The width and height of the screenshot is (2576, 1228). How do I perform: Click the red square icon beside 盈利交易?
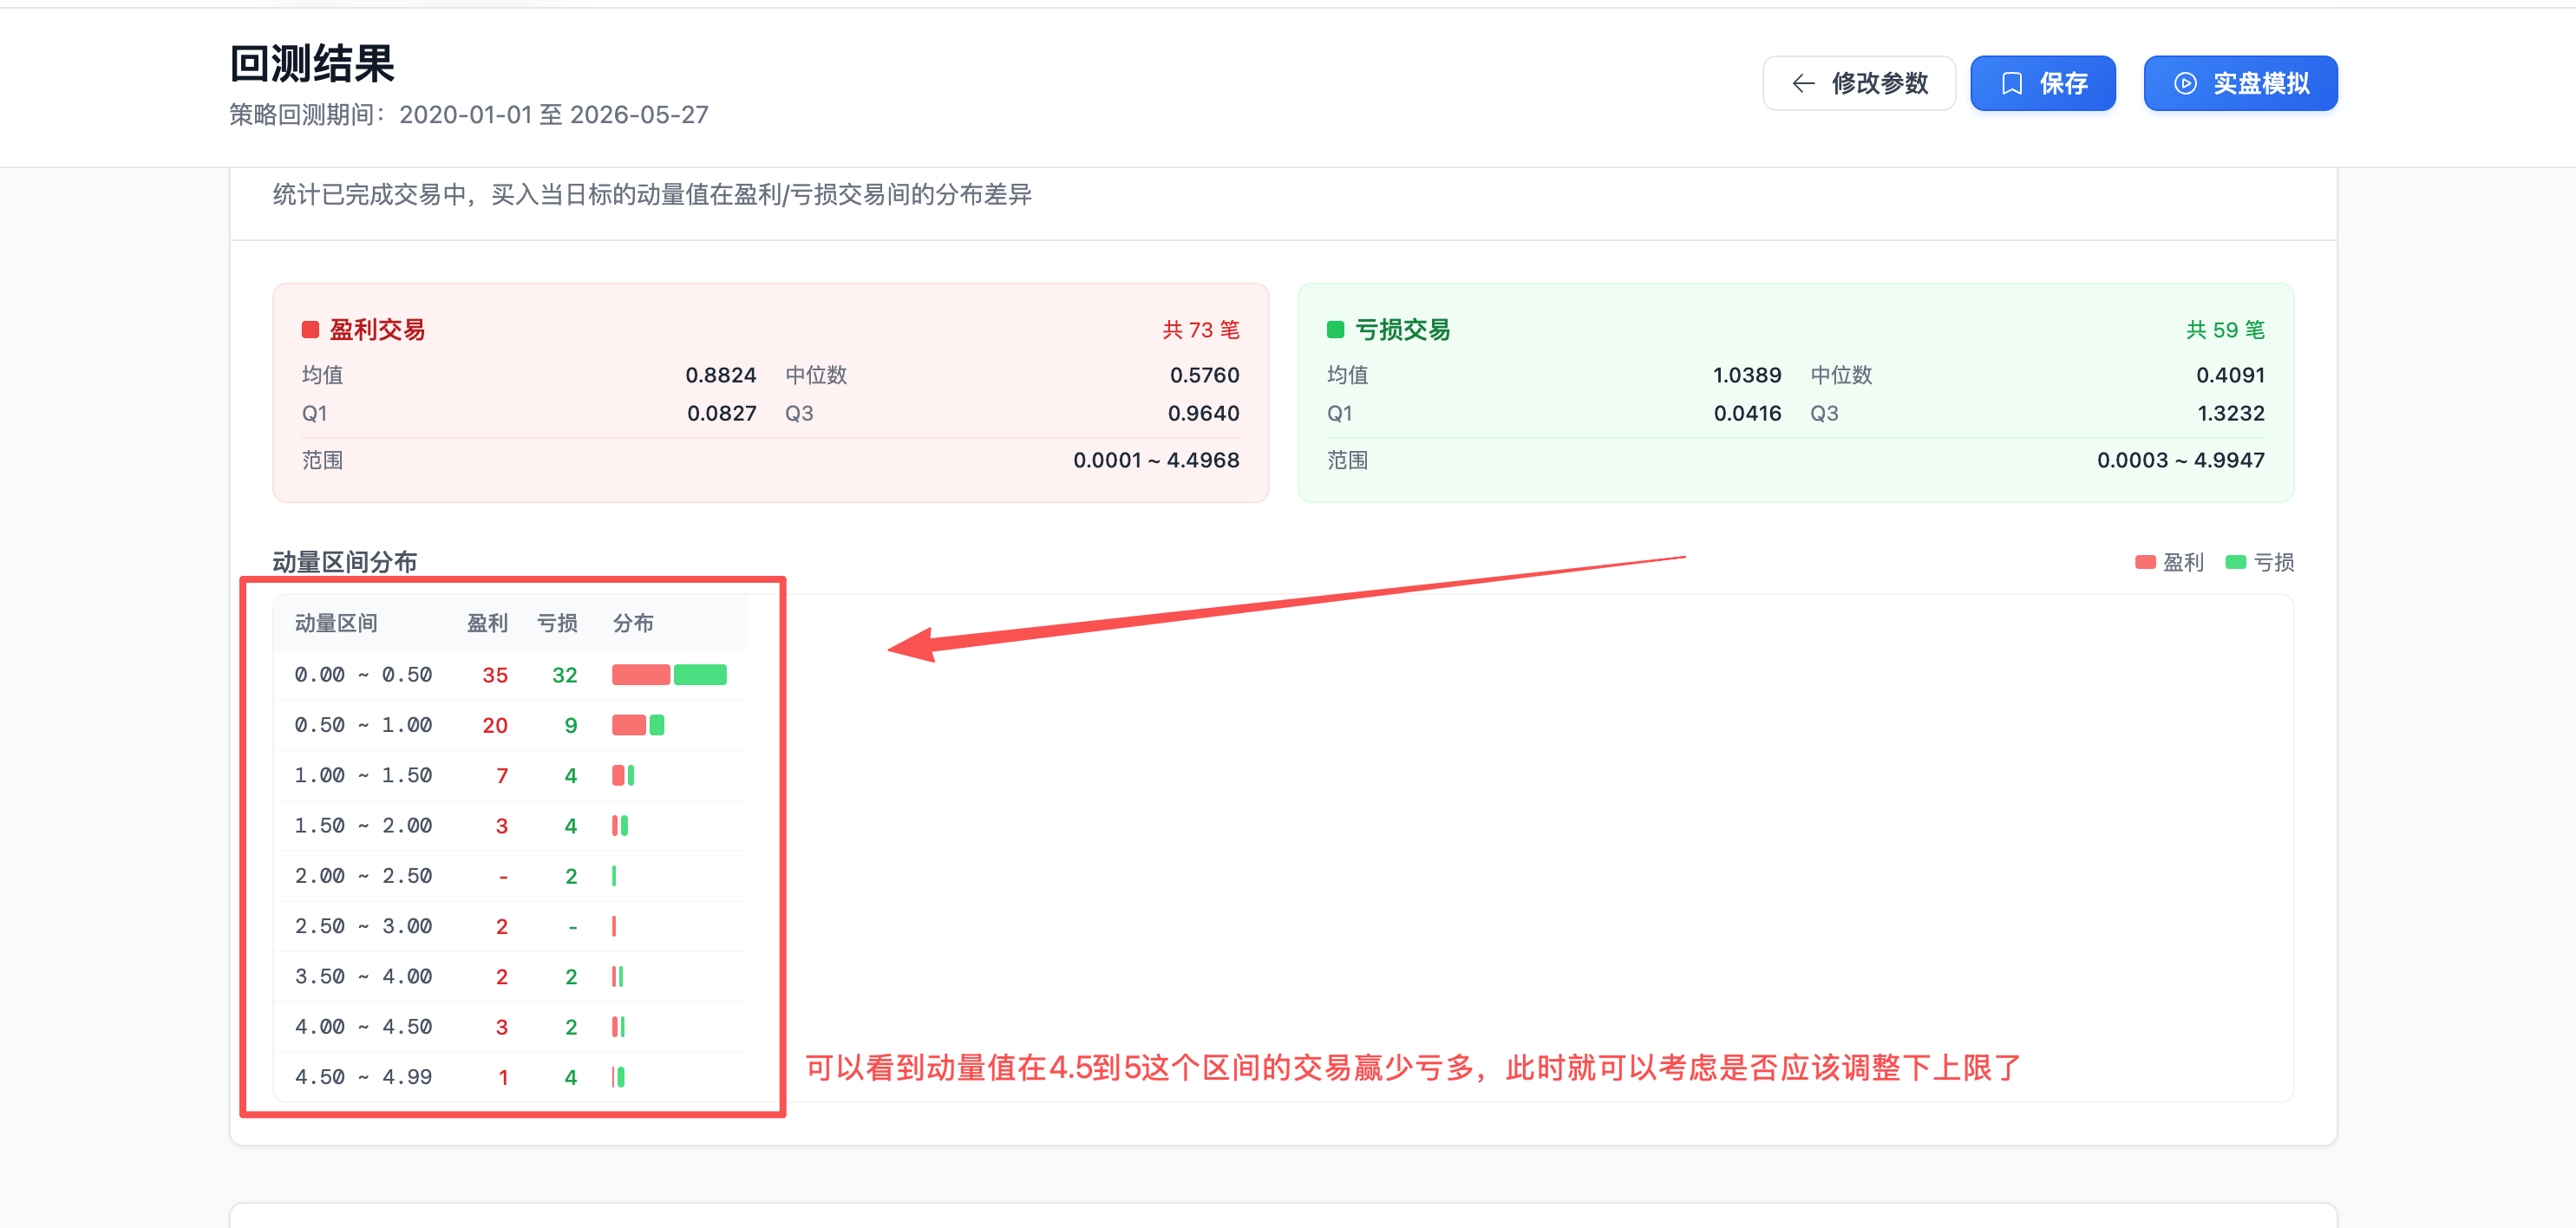[310, 330]
